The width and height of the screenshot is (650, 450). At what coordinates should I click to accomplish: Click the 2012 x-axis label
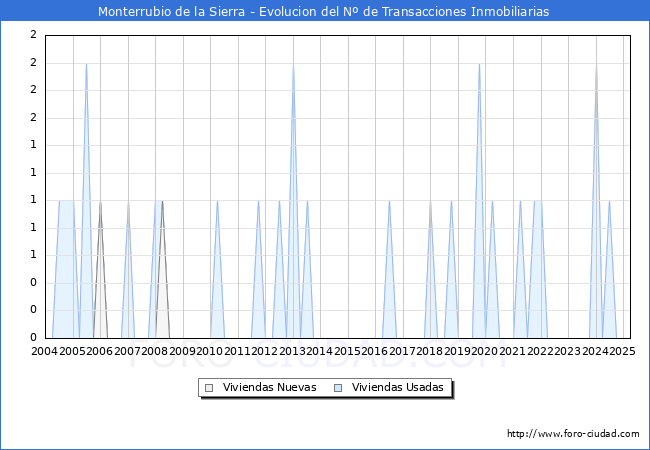point(265,351)
